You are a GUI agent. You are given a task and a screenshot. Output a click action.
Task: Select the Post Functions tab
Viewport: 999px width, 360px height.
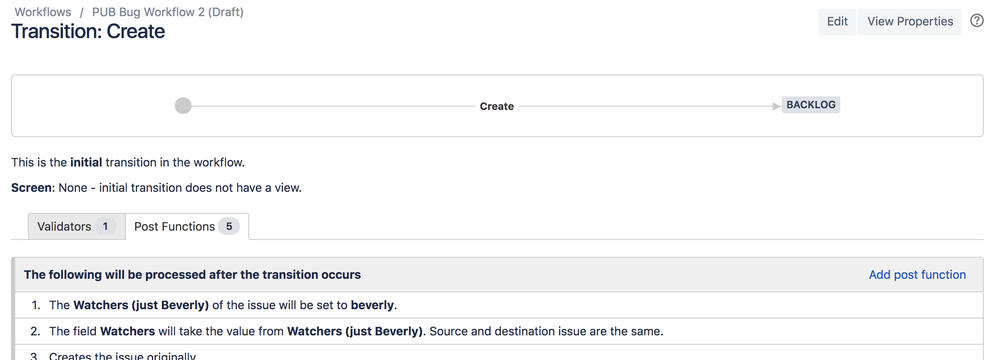tap(187, 226)
